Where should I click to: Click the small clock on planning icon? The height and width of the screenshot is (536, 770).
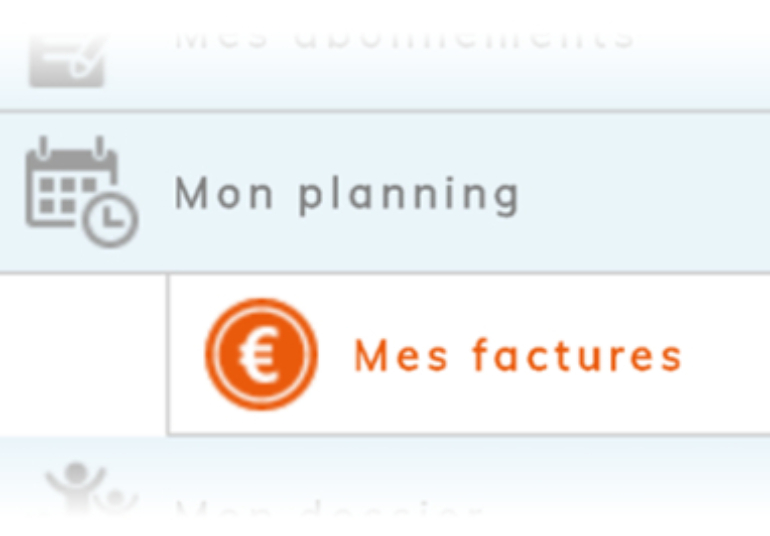(110, 219)
